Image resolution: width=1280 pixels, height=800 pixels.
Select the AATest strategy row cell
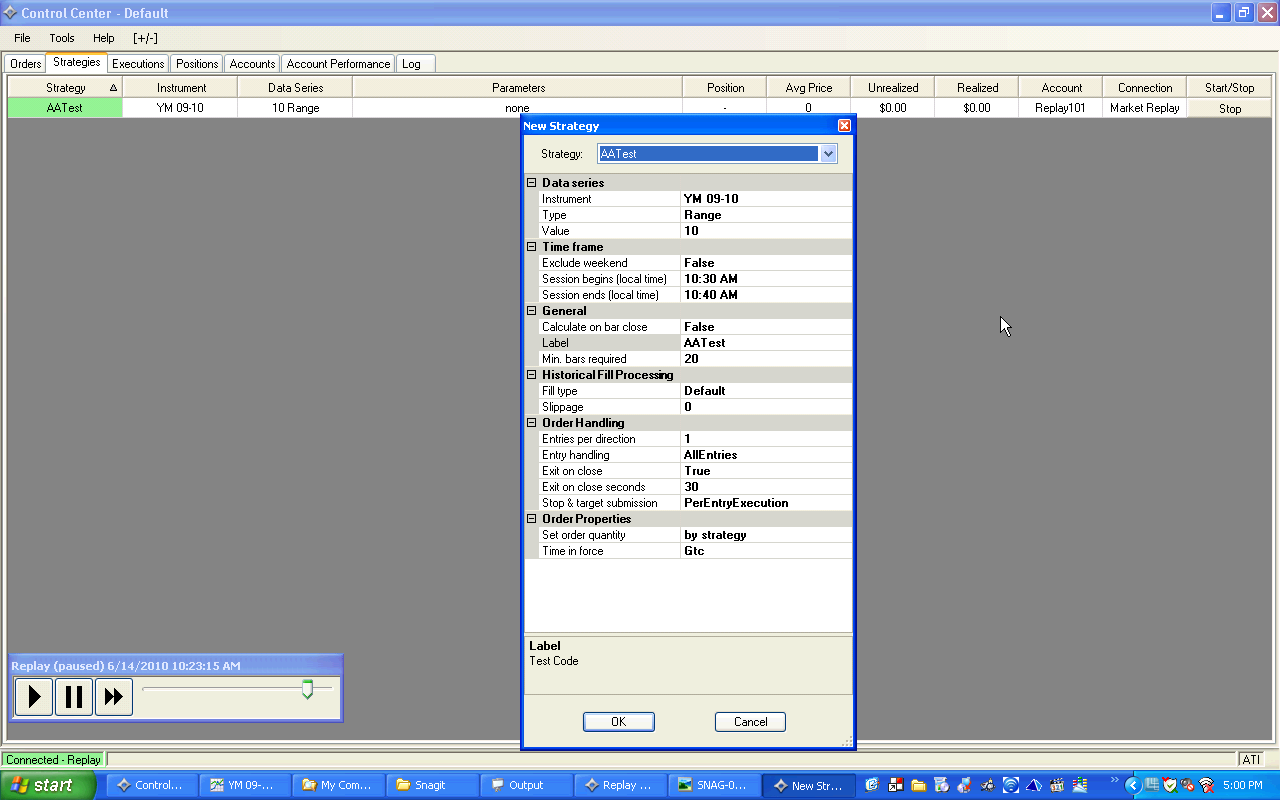pos(65,108)
